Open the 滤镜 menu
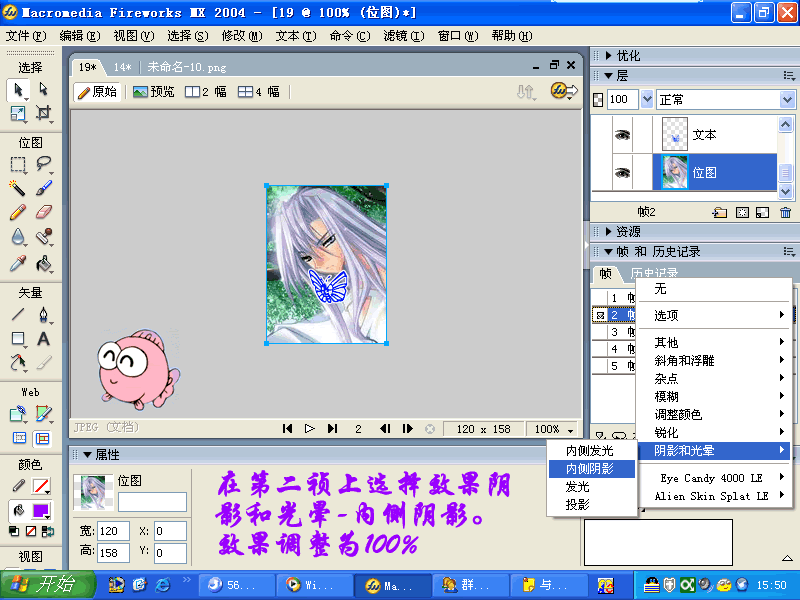Screen dimensions: 800x600 pyautogui.click(x=404, y=36)
